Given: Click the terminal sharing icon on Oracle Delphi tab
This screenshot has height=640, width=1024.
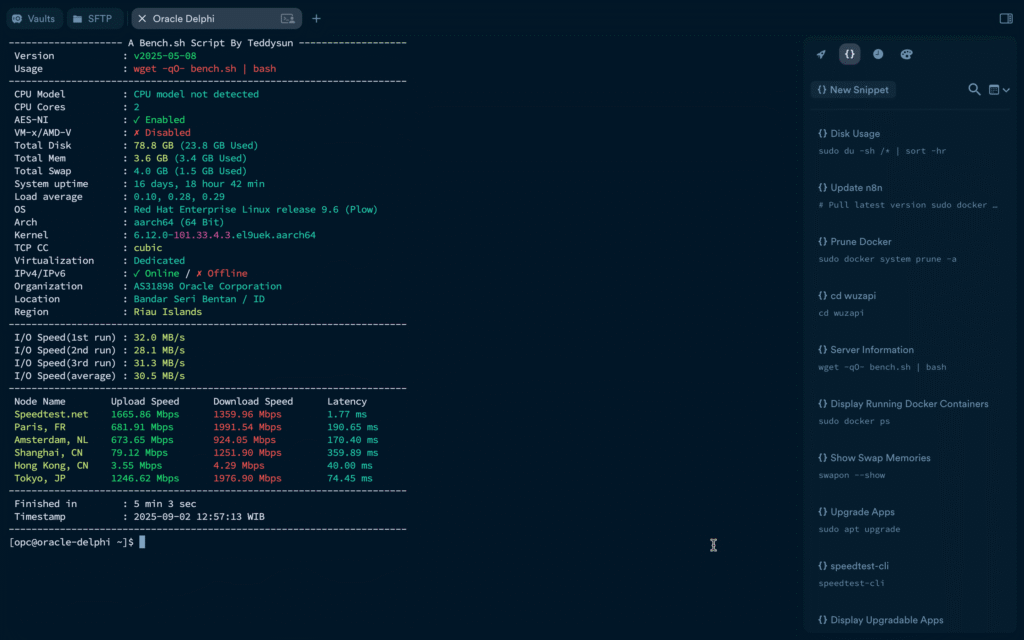Looking at the screenshot, I should pos(288,19).
